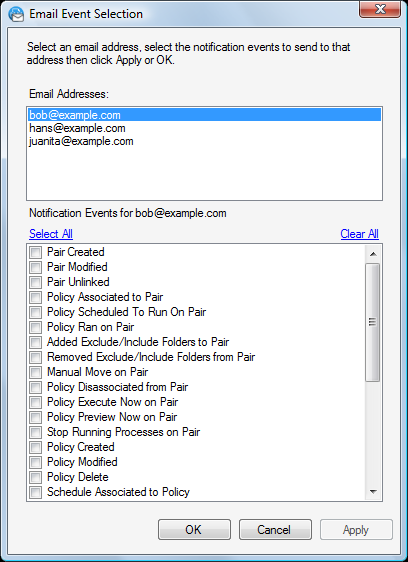Click the events list scrollbar thumb
408x562 pixels.
(x=373, y=323)
